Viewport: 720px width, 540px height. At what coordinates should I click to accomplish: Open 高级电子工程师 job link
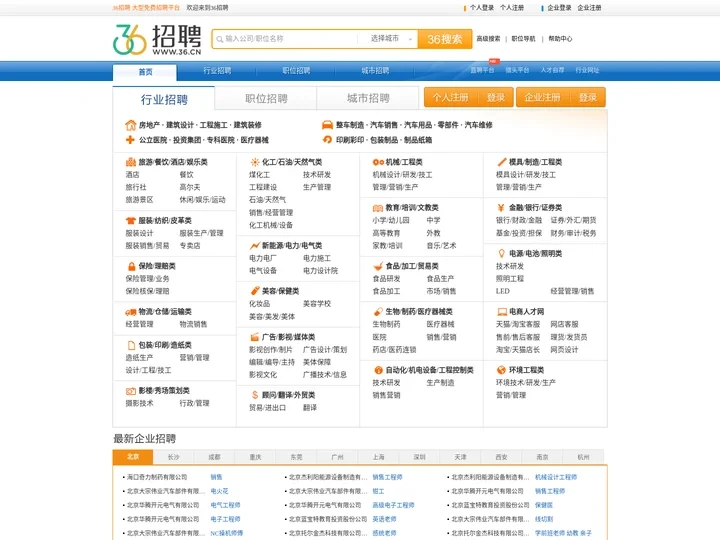(394, 505)
